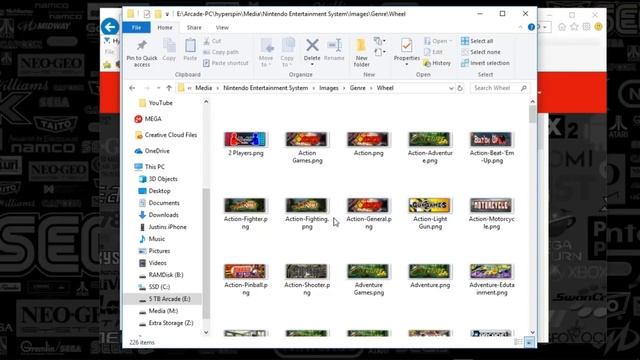Viewport: 640px width, 360px height.
Task: Select 5 TB Arcade (E:) drive
Action: coord(164,299)
